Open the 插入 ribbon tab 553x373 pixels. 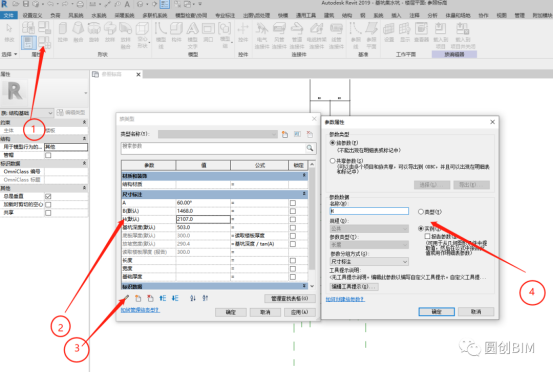click(396, 15)
